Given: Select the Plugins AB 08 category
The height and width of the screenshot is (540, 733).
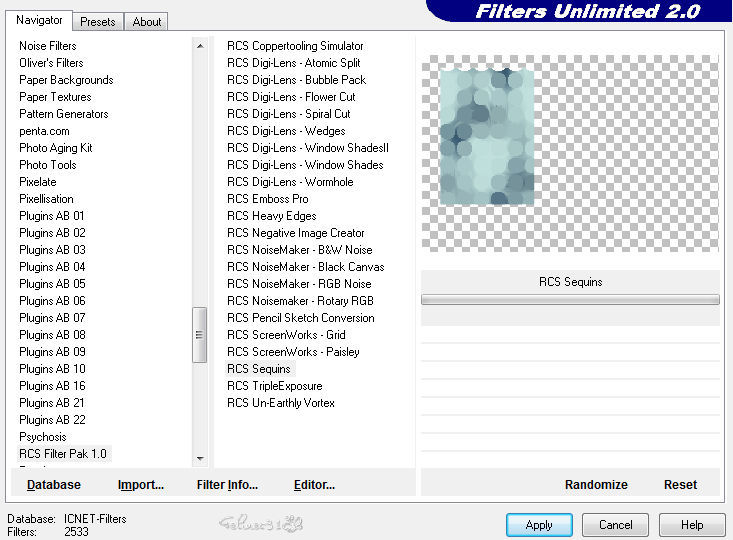Looking at the screenshot, I should click(x=52, y=335).
